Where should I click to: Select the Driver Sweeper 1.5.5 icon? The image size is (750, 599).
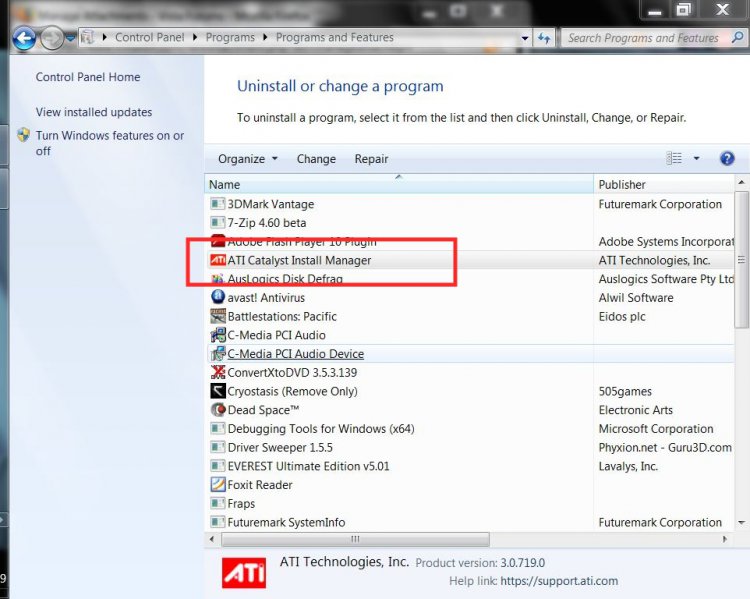(x=218, y=447)
